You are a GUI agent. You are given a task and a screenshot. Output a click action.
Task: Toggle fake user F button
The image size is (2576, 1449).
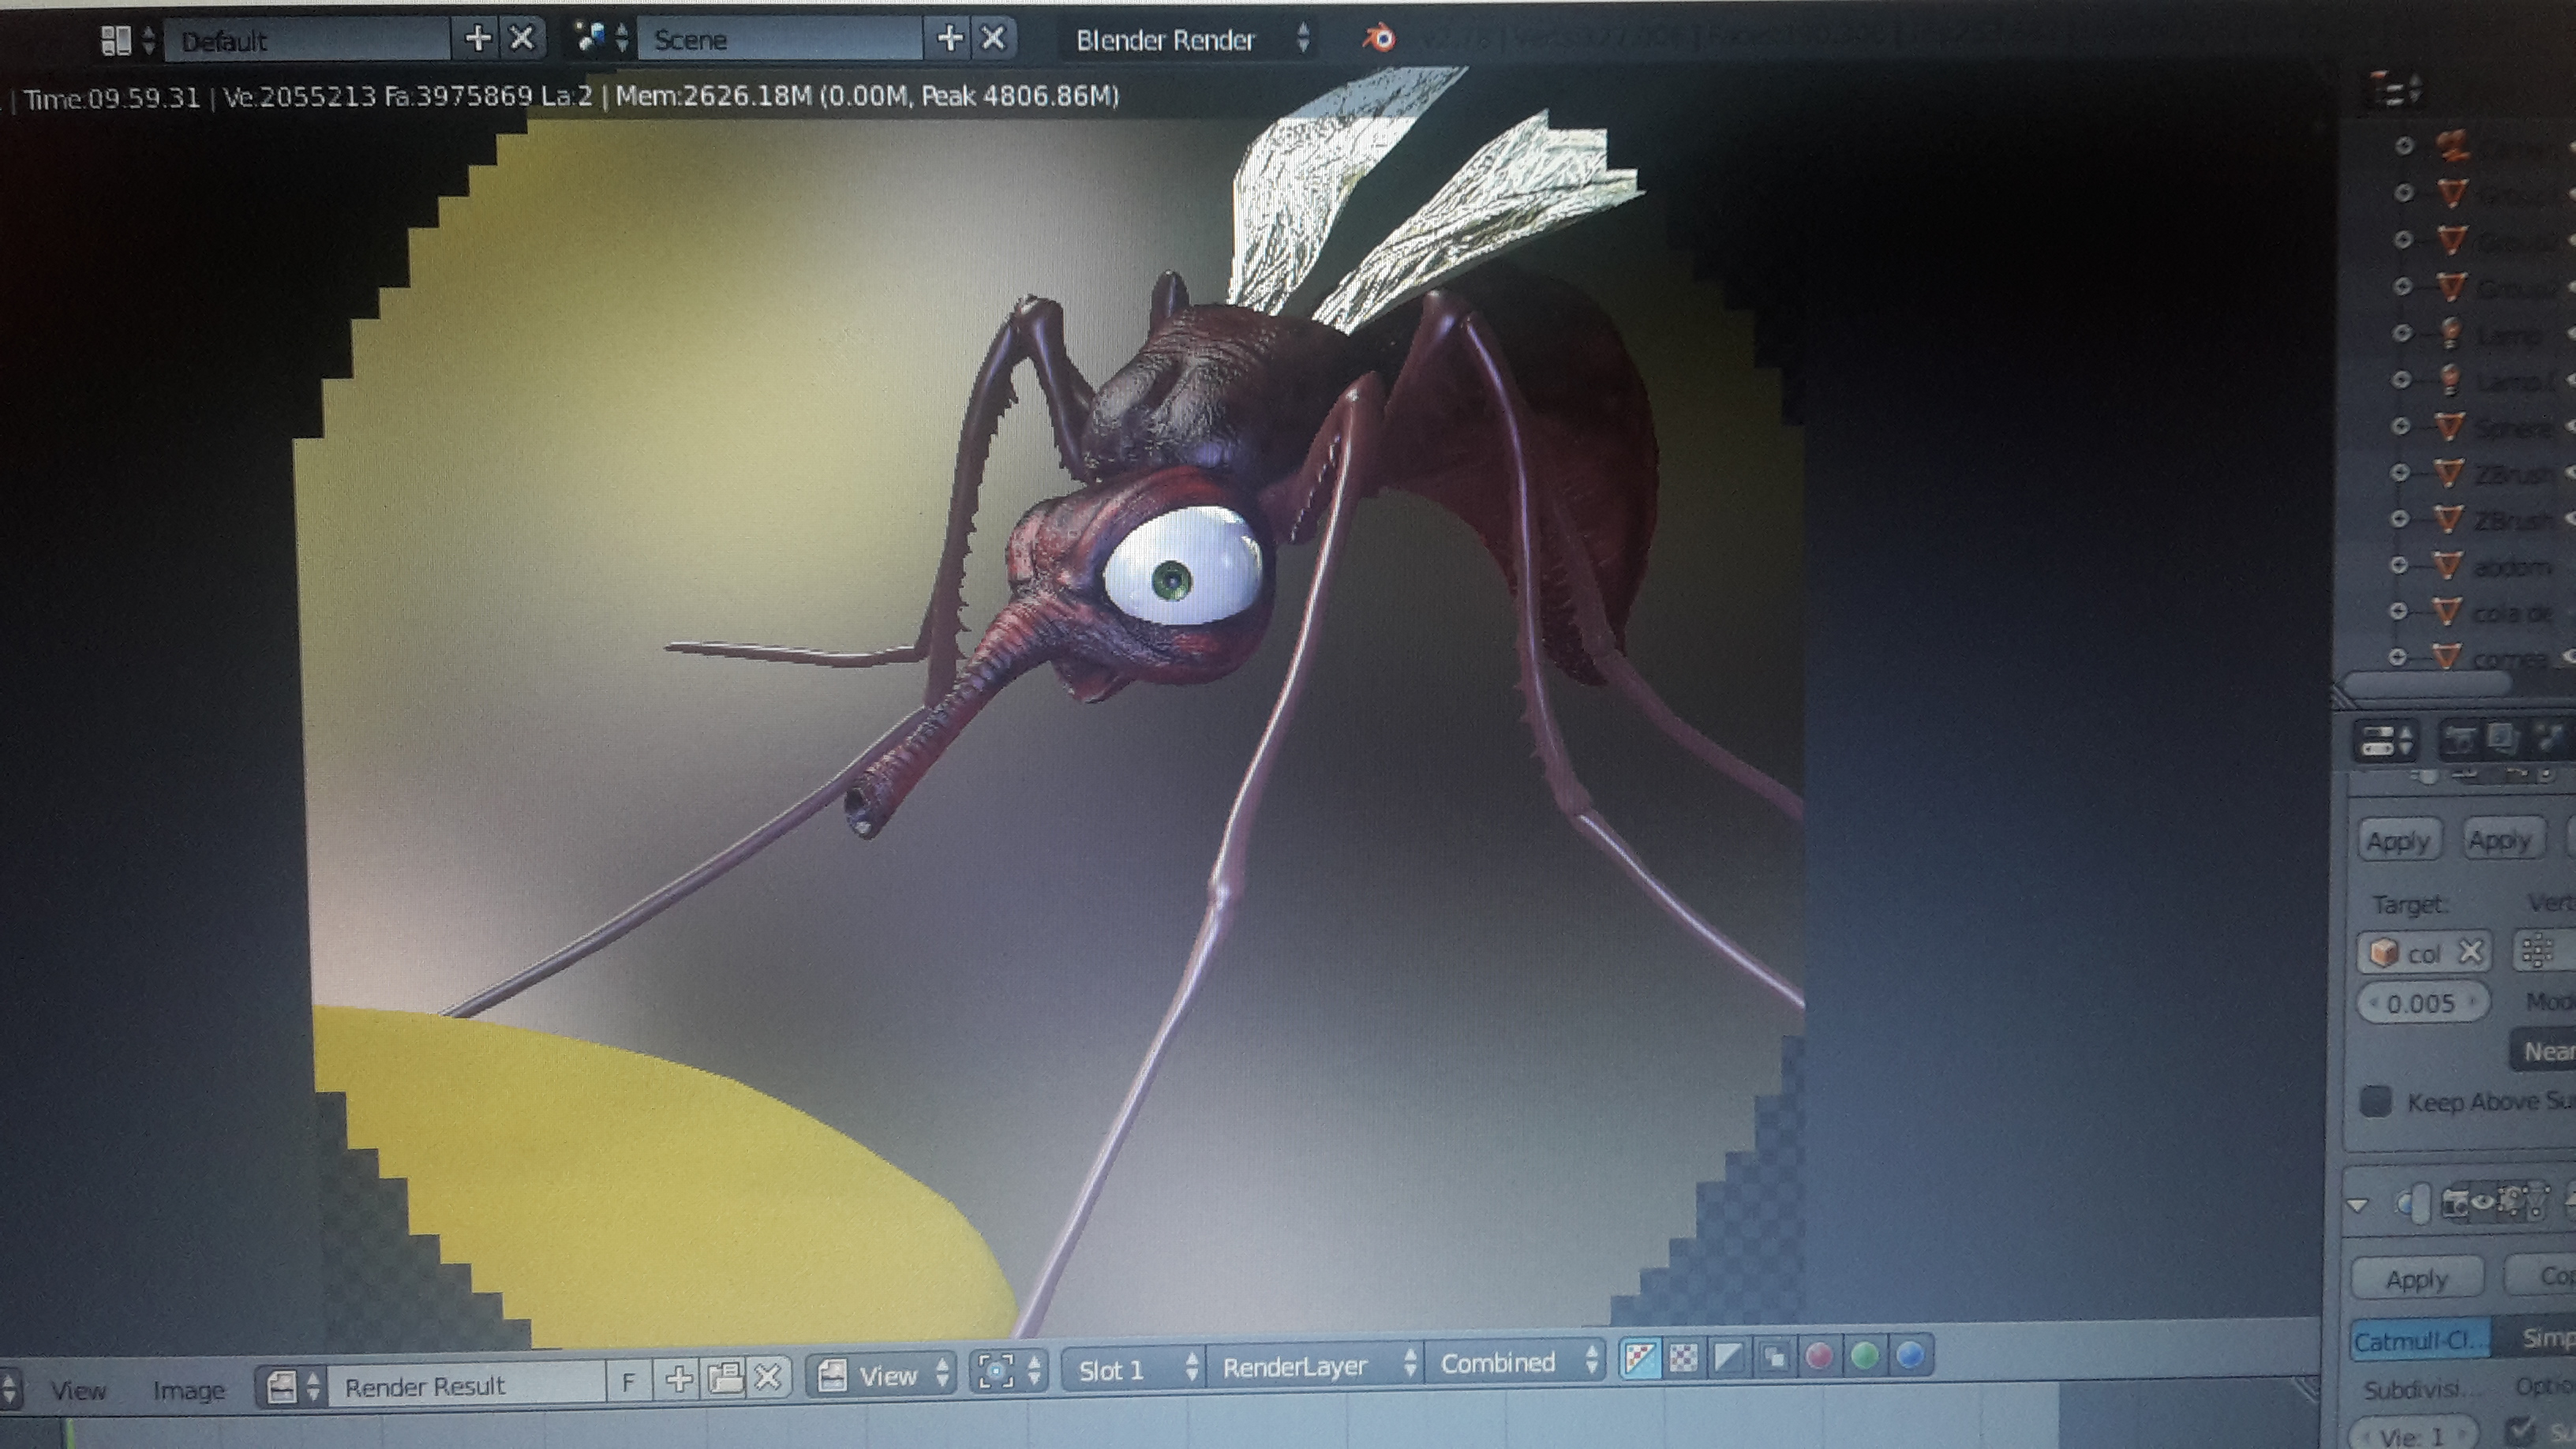pos(628,1383)
